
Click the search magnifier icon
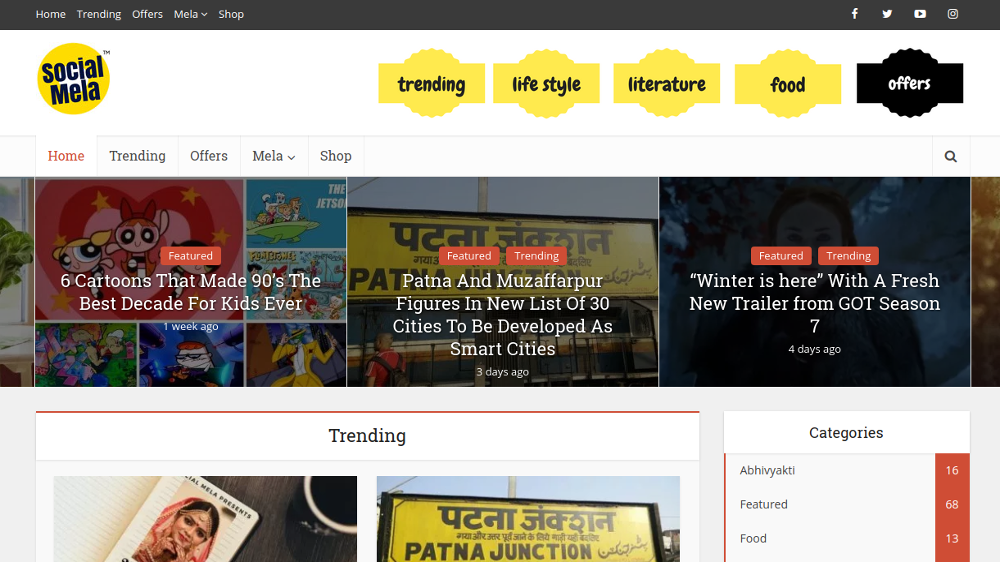(950, 156)
